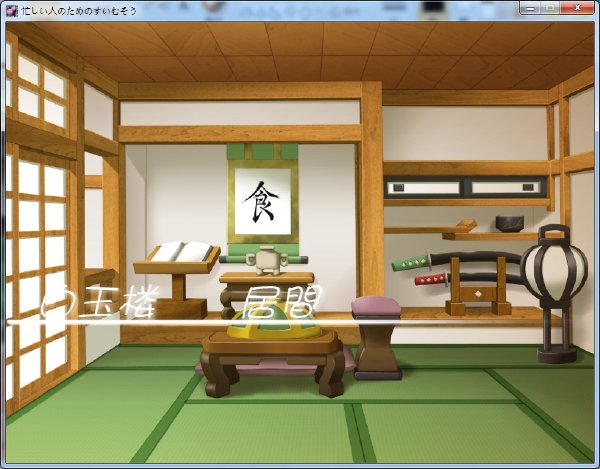Screen dimensions: 600x469
Task: Click the window title text 忙しい人のためのすいむそう
Action: tap(79, 11)
